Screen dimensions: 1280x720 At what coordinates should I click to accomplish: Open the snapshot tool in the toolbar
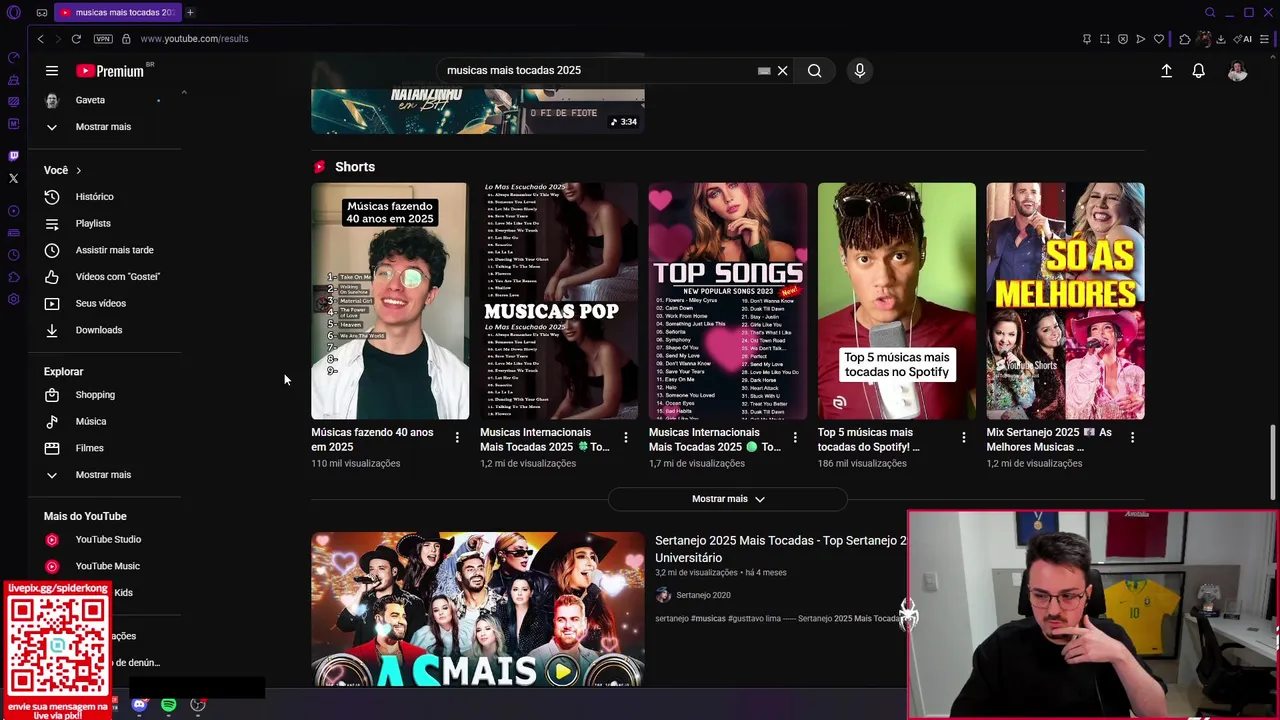(x=1105, y=39)
